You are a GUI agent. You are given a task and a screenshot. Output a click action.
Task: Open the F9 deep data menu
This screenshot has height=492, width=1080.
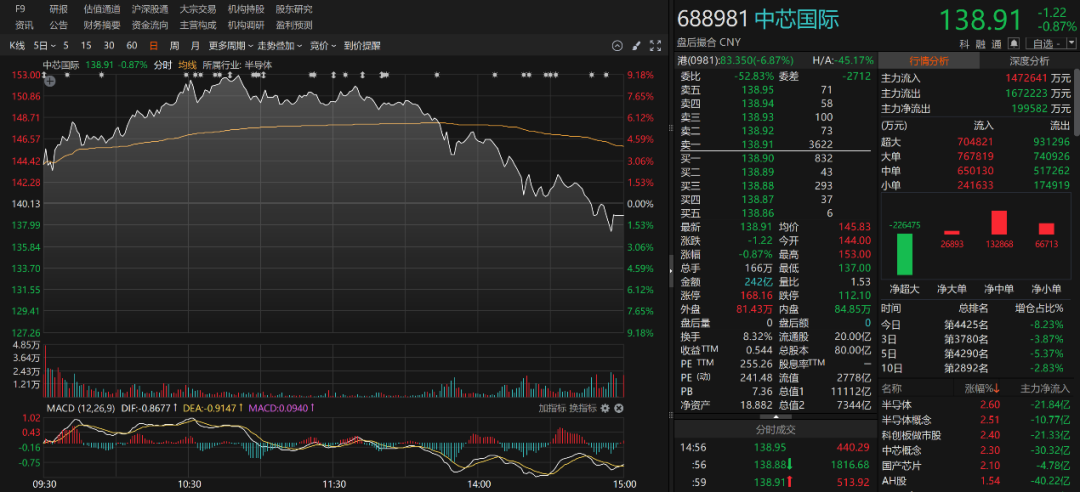[20, 9]
